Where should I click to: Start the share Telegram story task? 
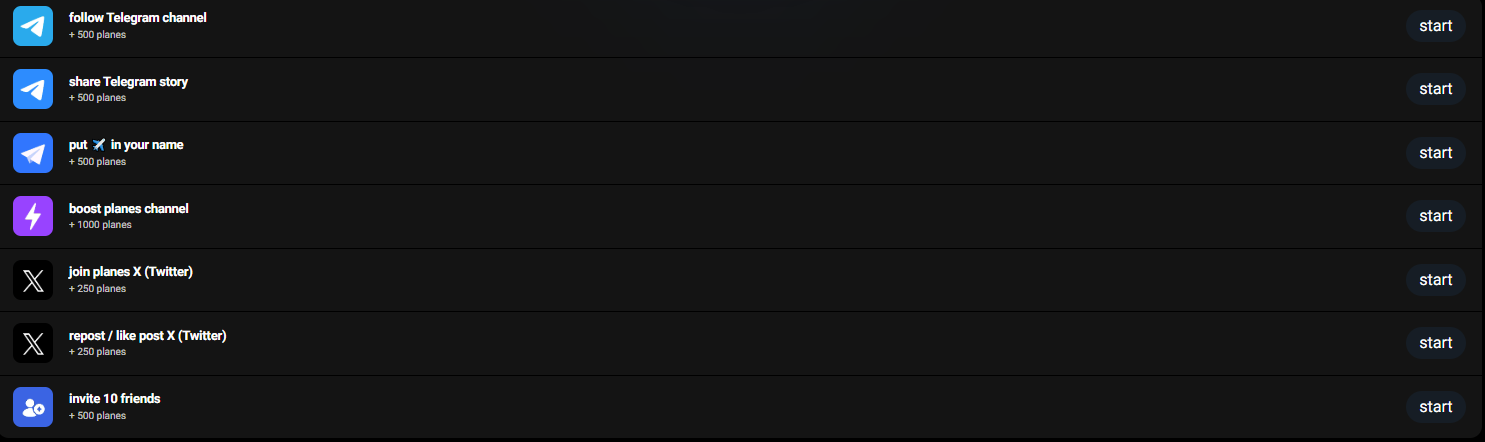(1435, 89)
